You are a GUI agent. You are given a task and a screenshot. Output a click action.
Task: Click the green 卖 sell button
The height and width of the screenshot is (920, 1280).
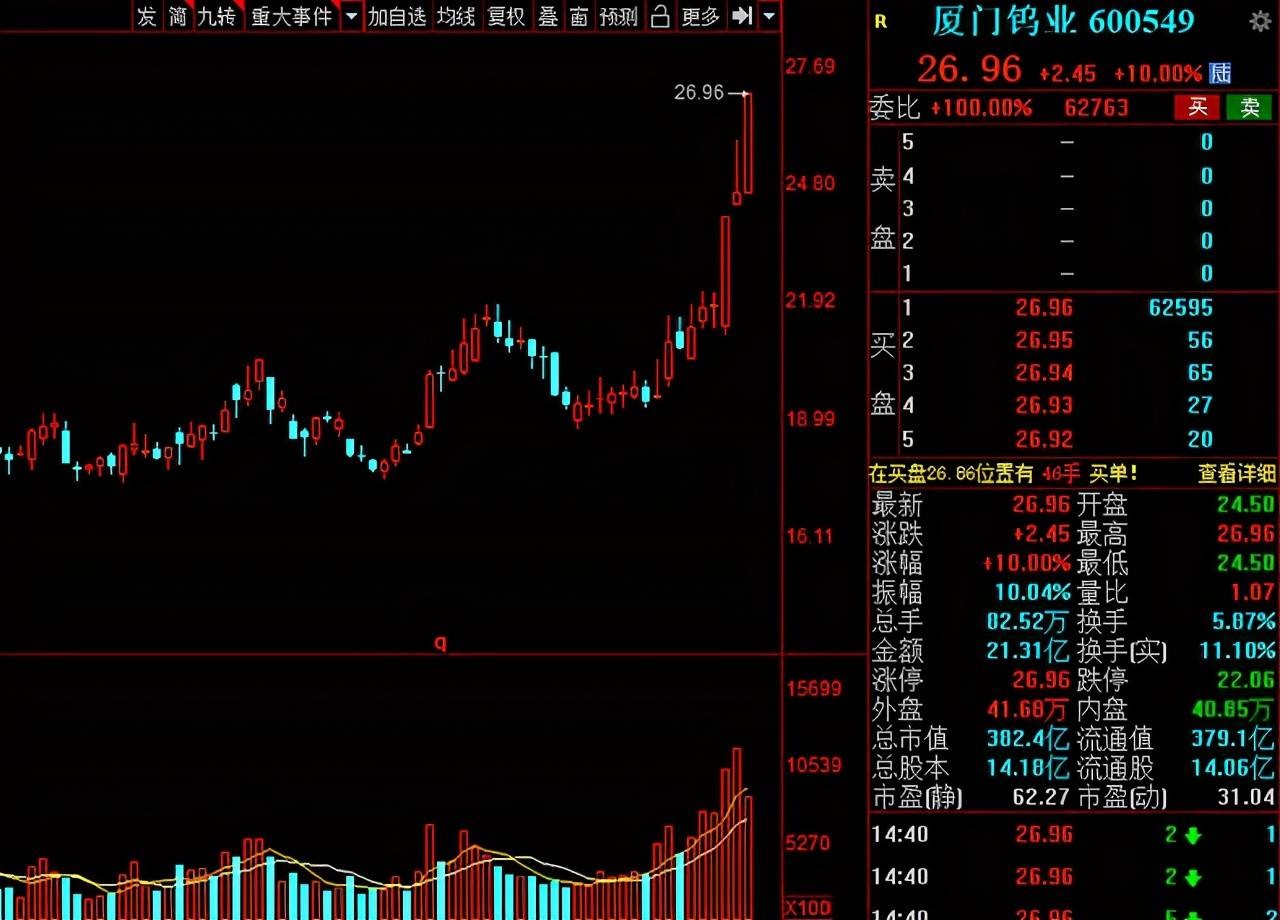point(1249,108)
